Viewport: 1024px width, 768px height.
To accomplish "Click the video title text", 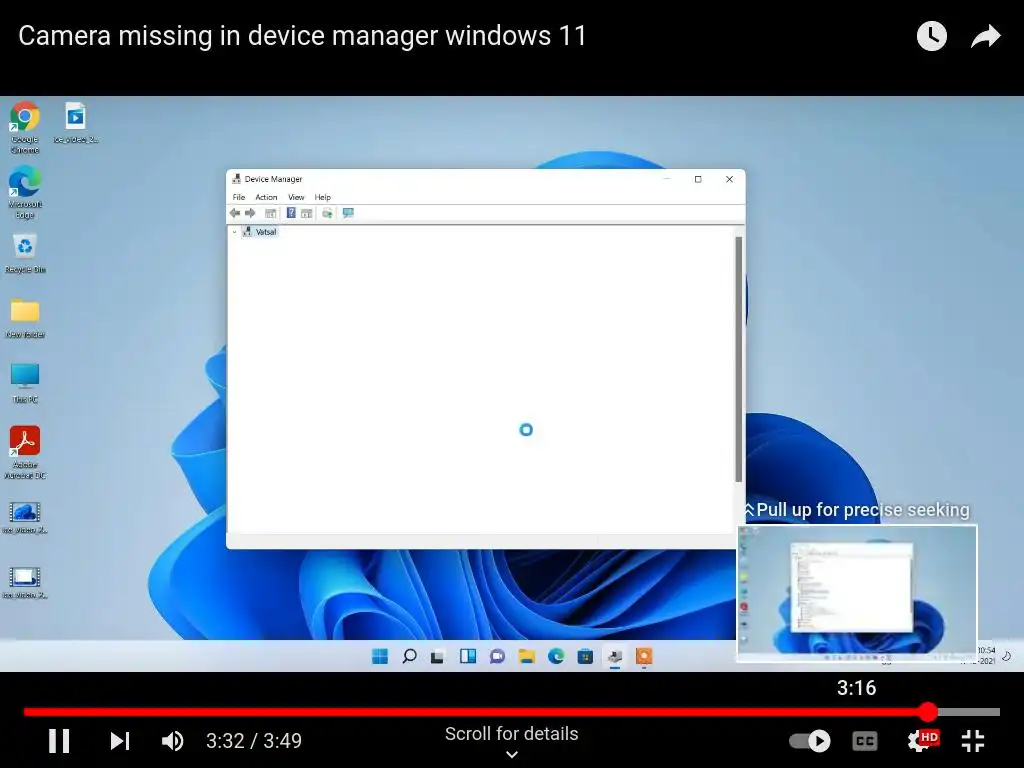I will (302, 35).
